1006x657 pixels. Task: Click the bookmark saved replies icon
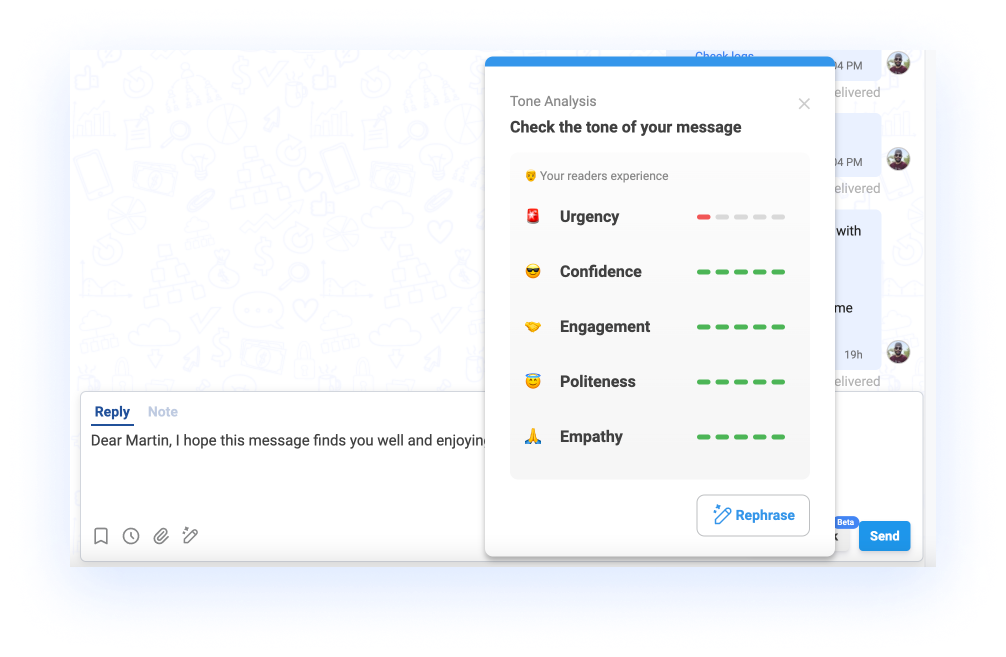tap(101, 536)
